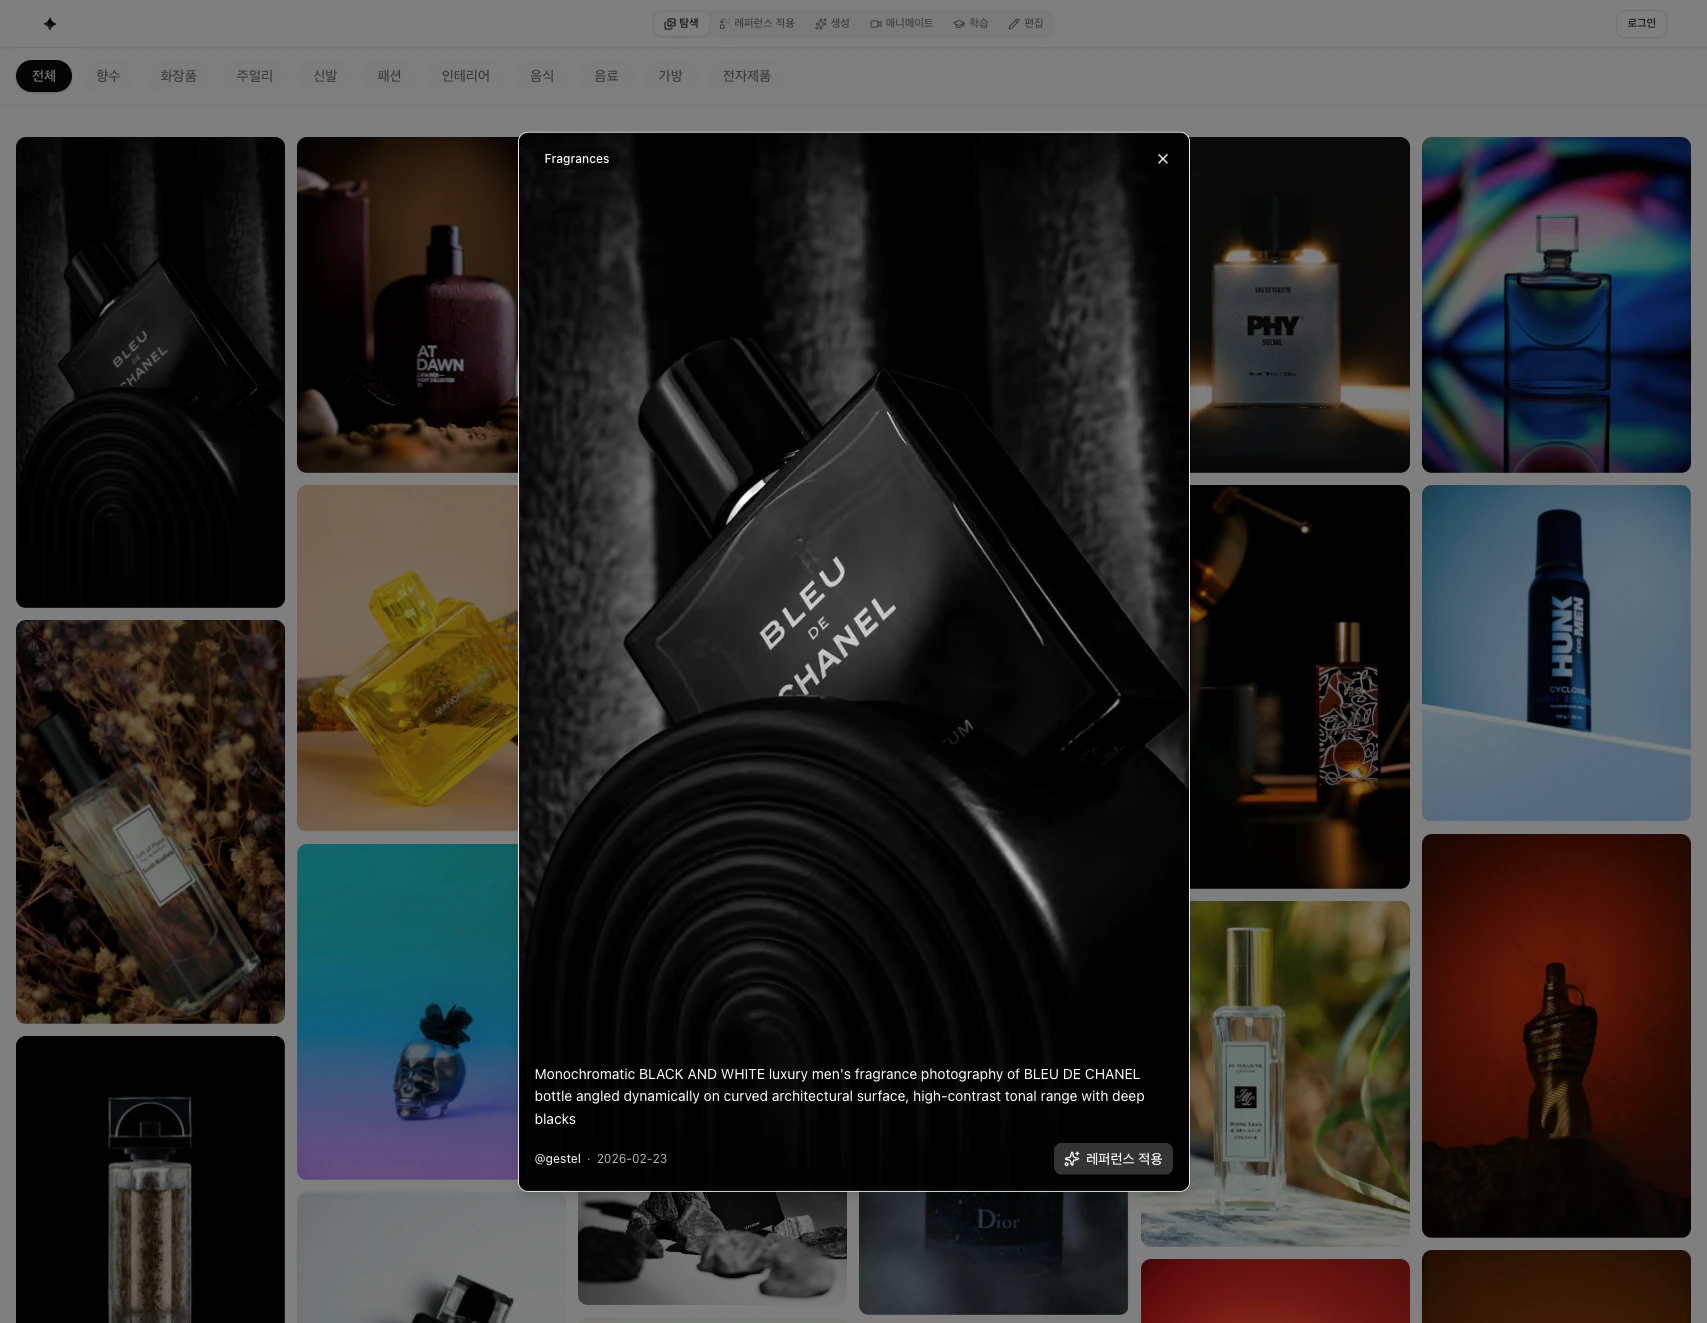Open the dark rocks thumbnail below modal
Screen dimensions: 1707x1323
(712, 1248)
